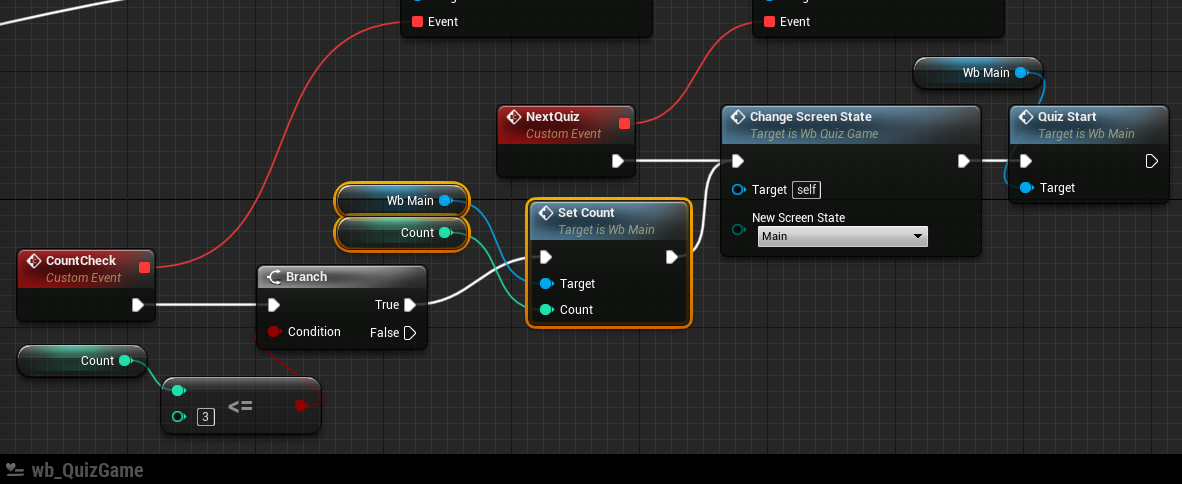1182x484 pixels.
Task: Click the less-or-equal node's top input pin
Action: [178, 391]
